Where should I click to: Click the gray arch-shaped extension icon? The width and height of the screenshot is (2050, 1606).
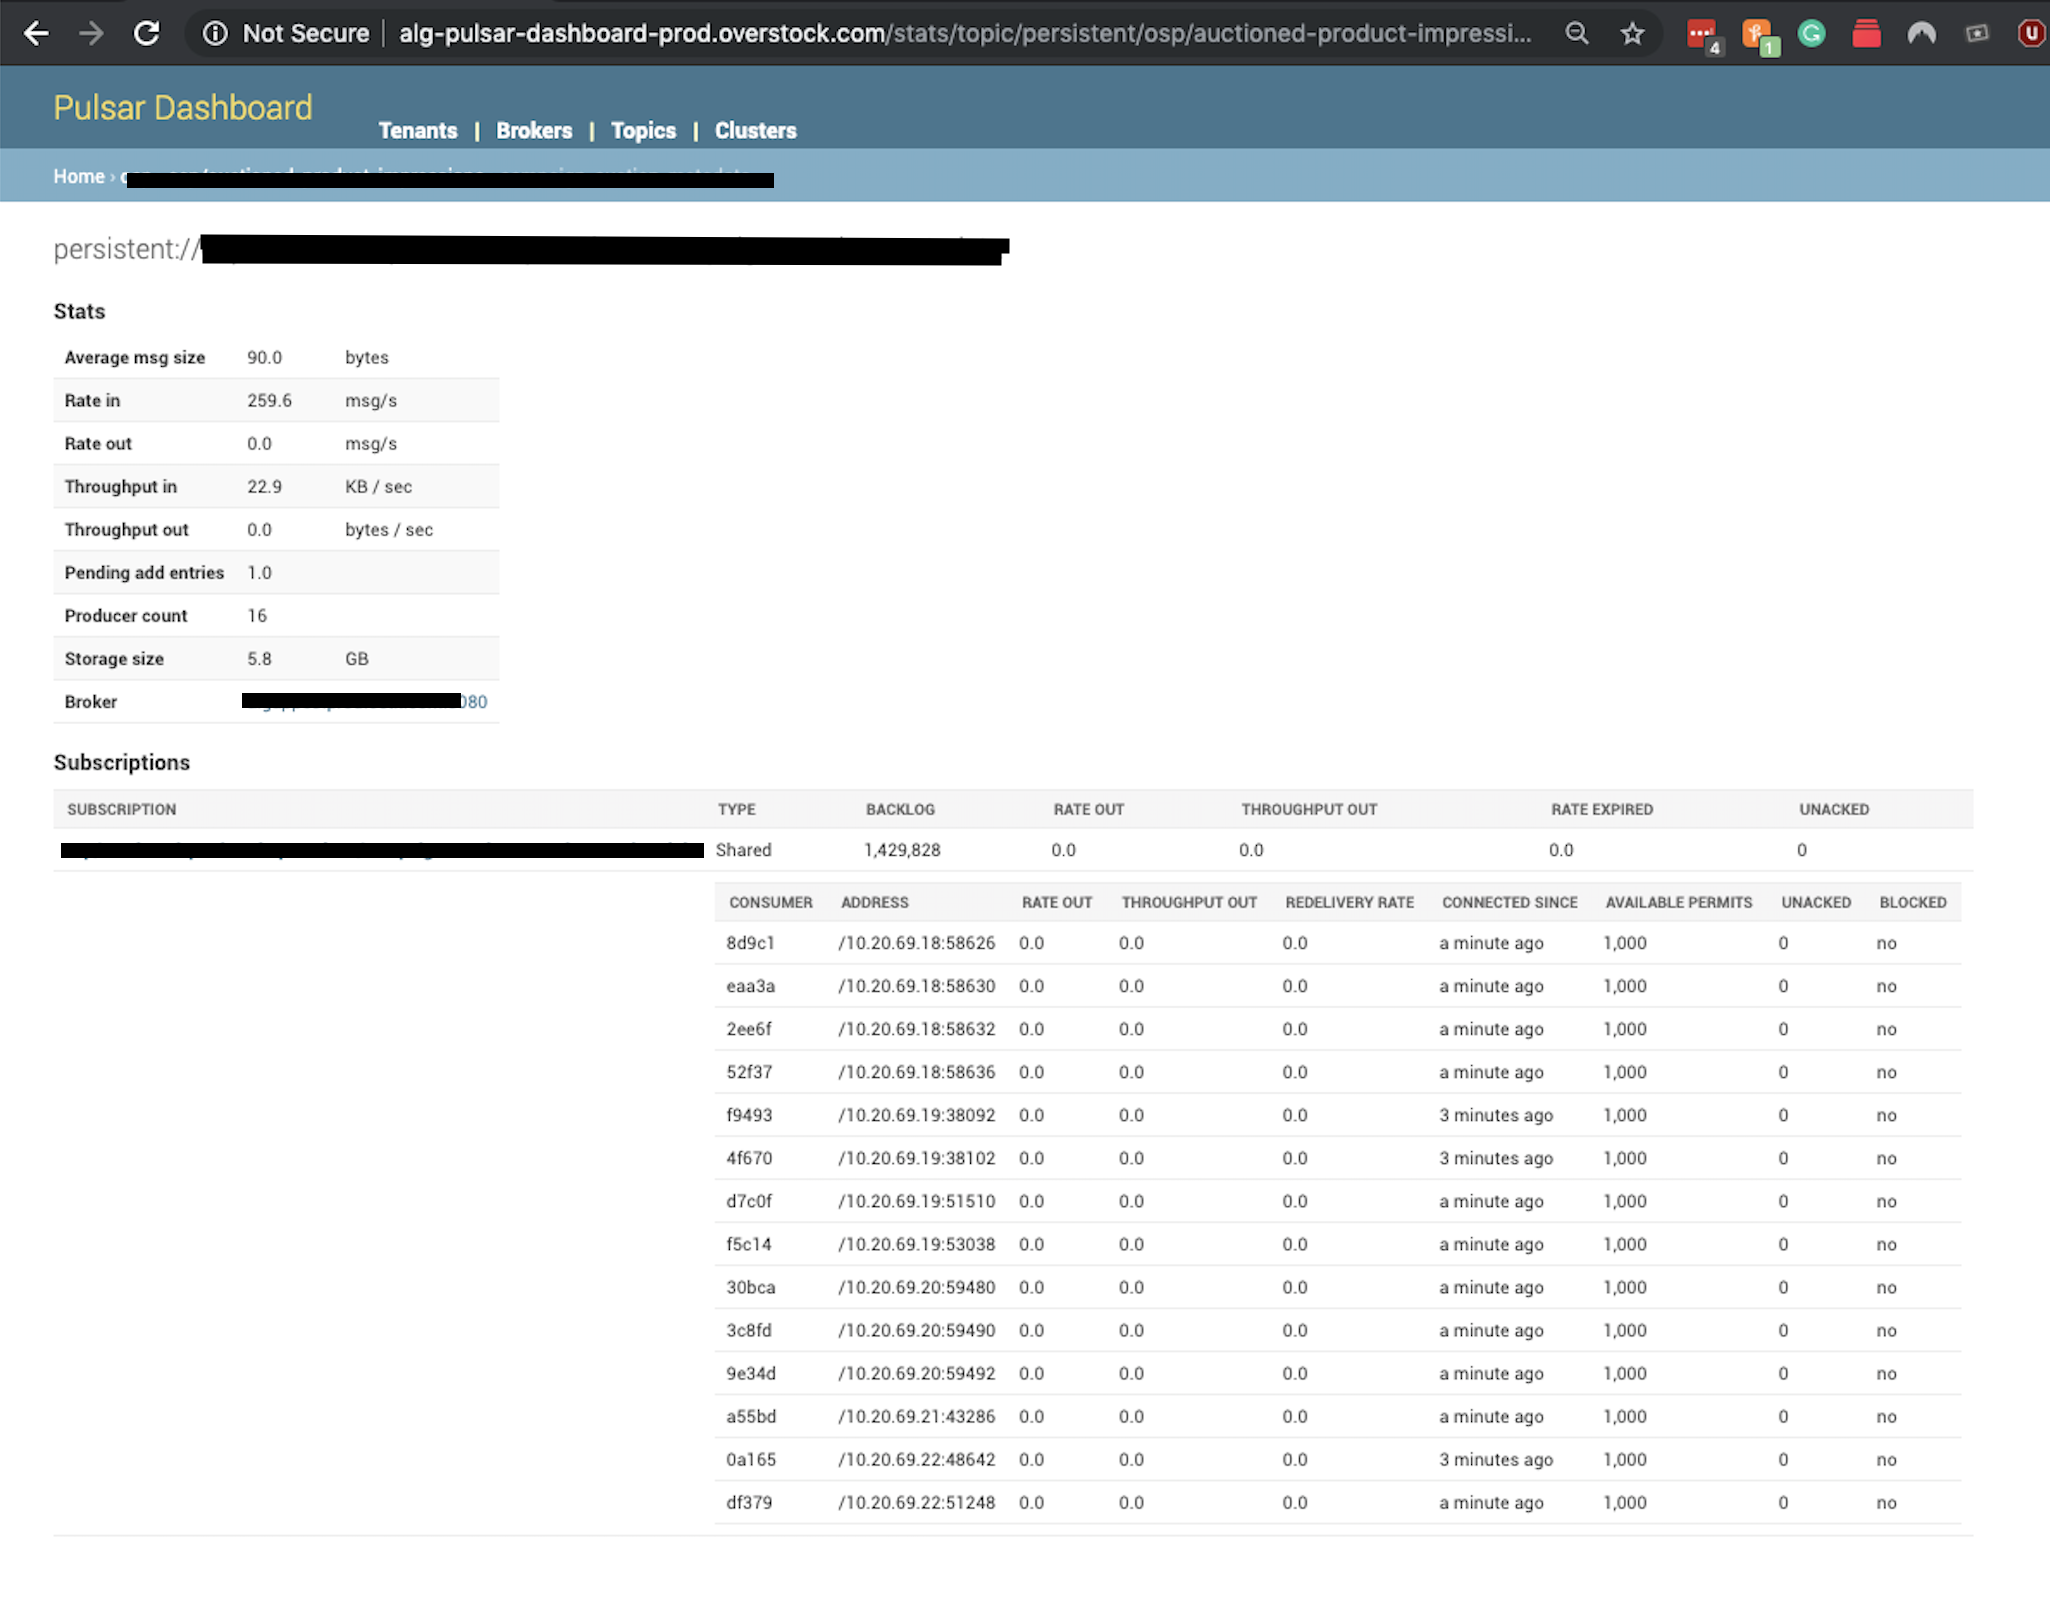(x=1921, y=34)
